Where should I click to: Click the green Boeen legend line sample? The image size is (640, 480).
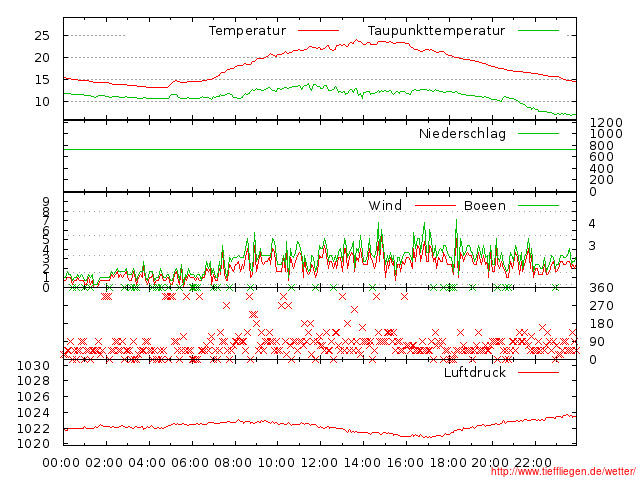pos(538,205)
